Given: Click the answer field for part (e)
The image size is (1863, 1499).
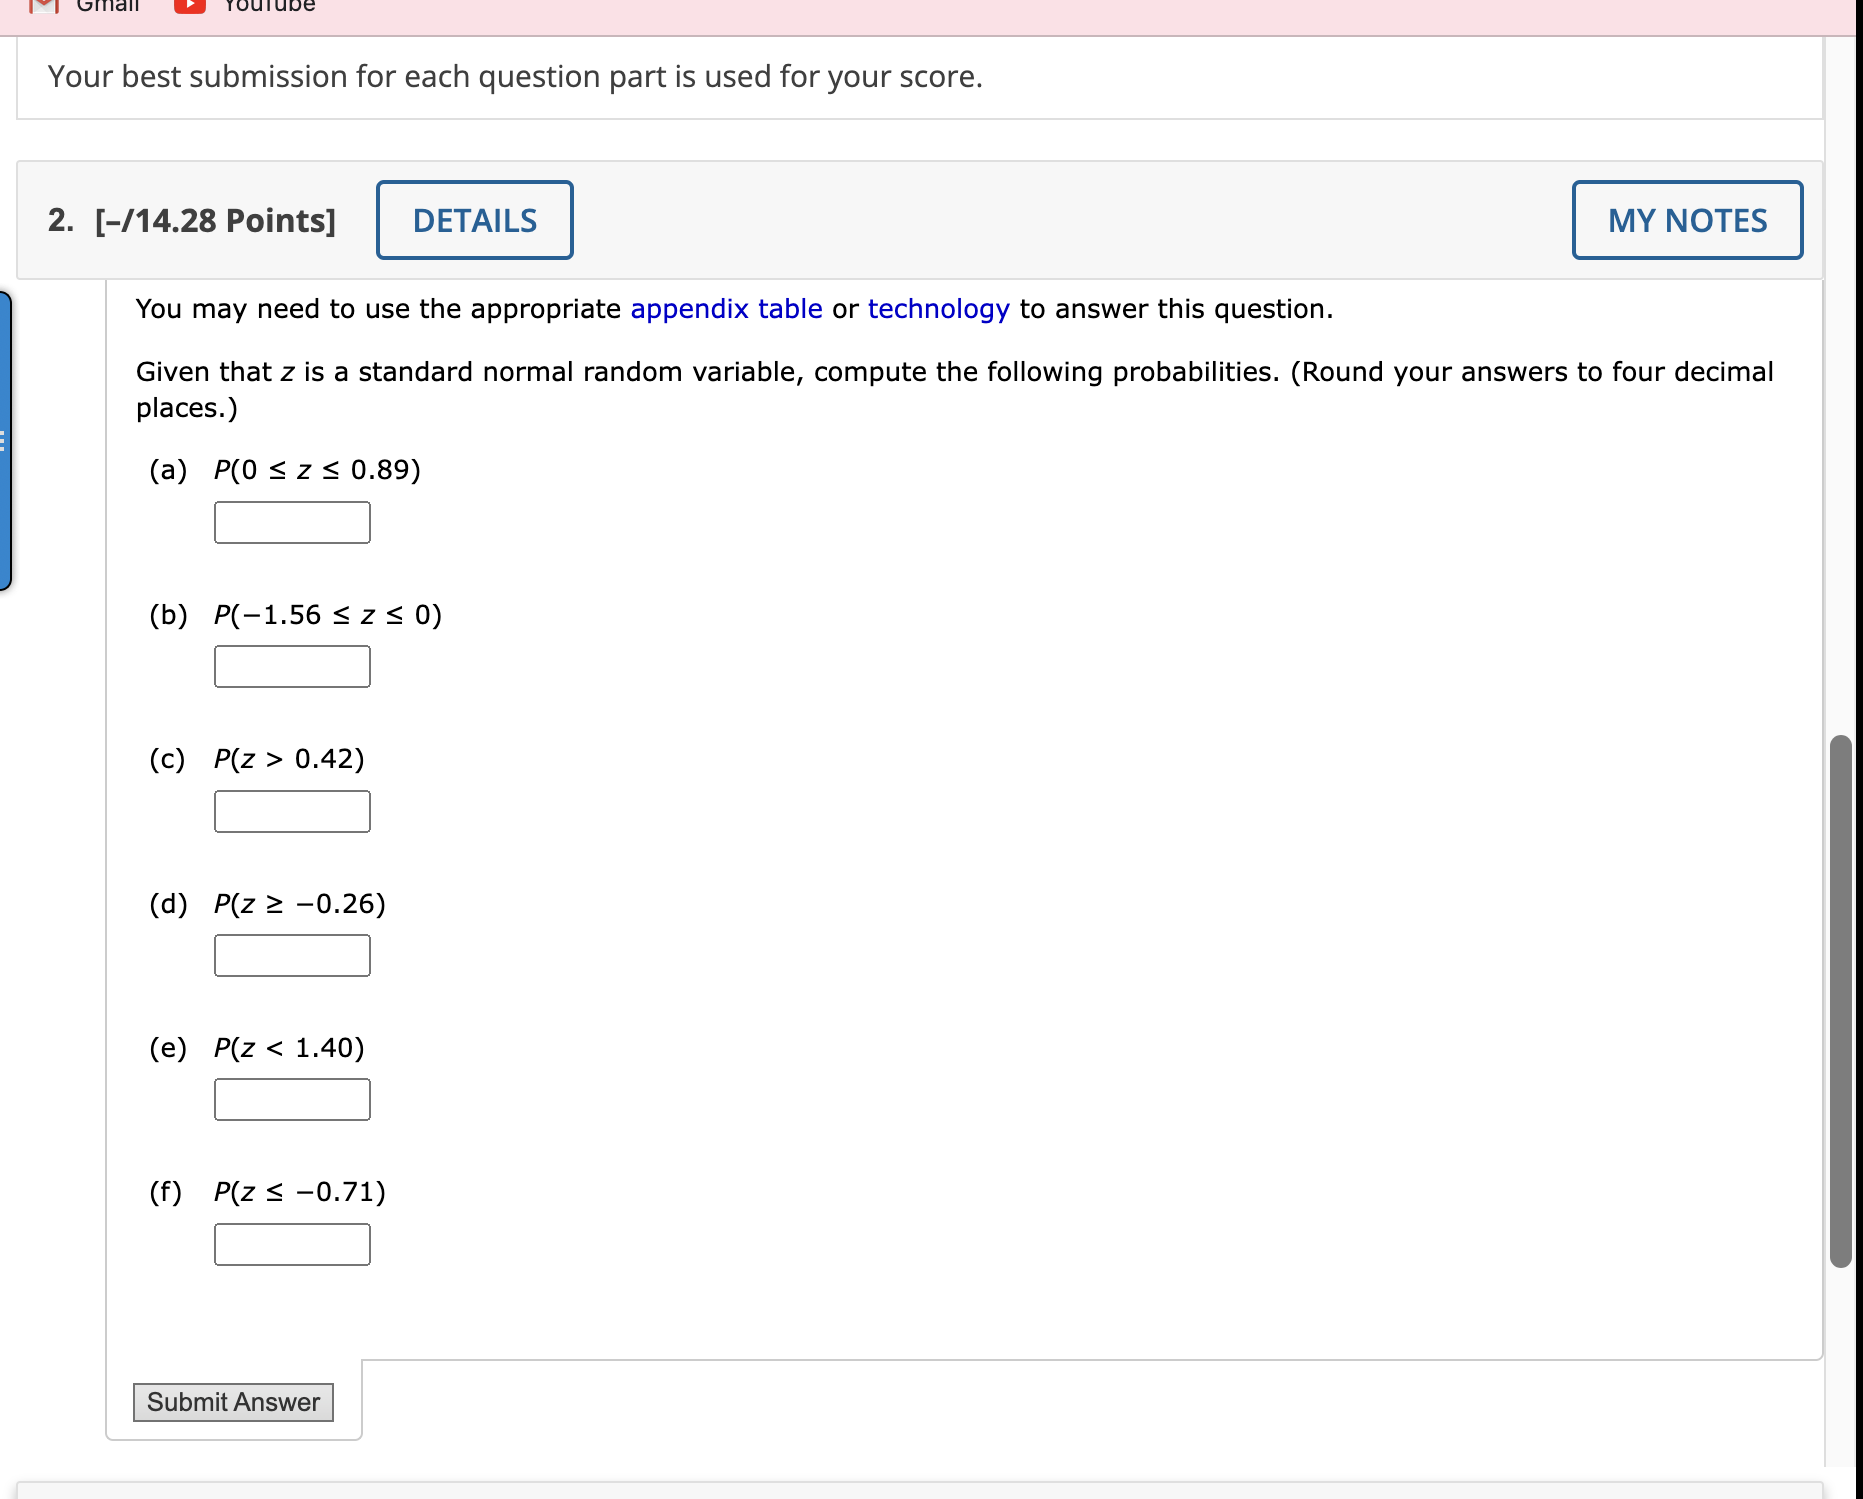Looking at the screenshot, I should [291, 1099].
